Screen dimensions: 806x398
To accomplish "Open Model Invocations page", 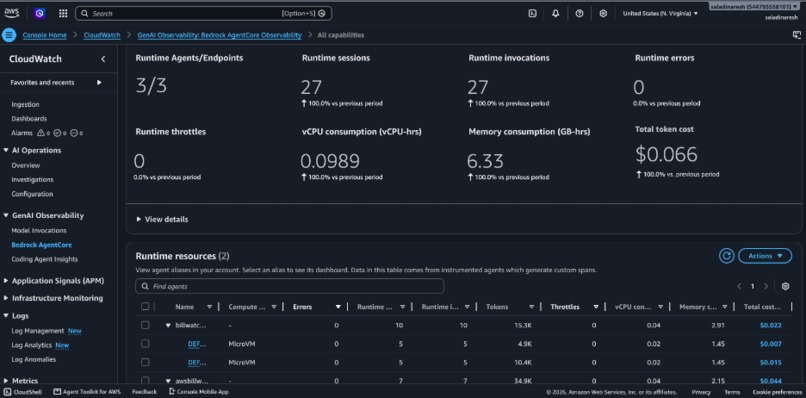I will (x=39, y=230).
